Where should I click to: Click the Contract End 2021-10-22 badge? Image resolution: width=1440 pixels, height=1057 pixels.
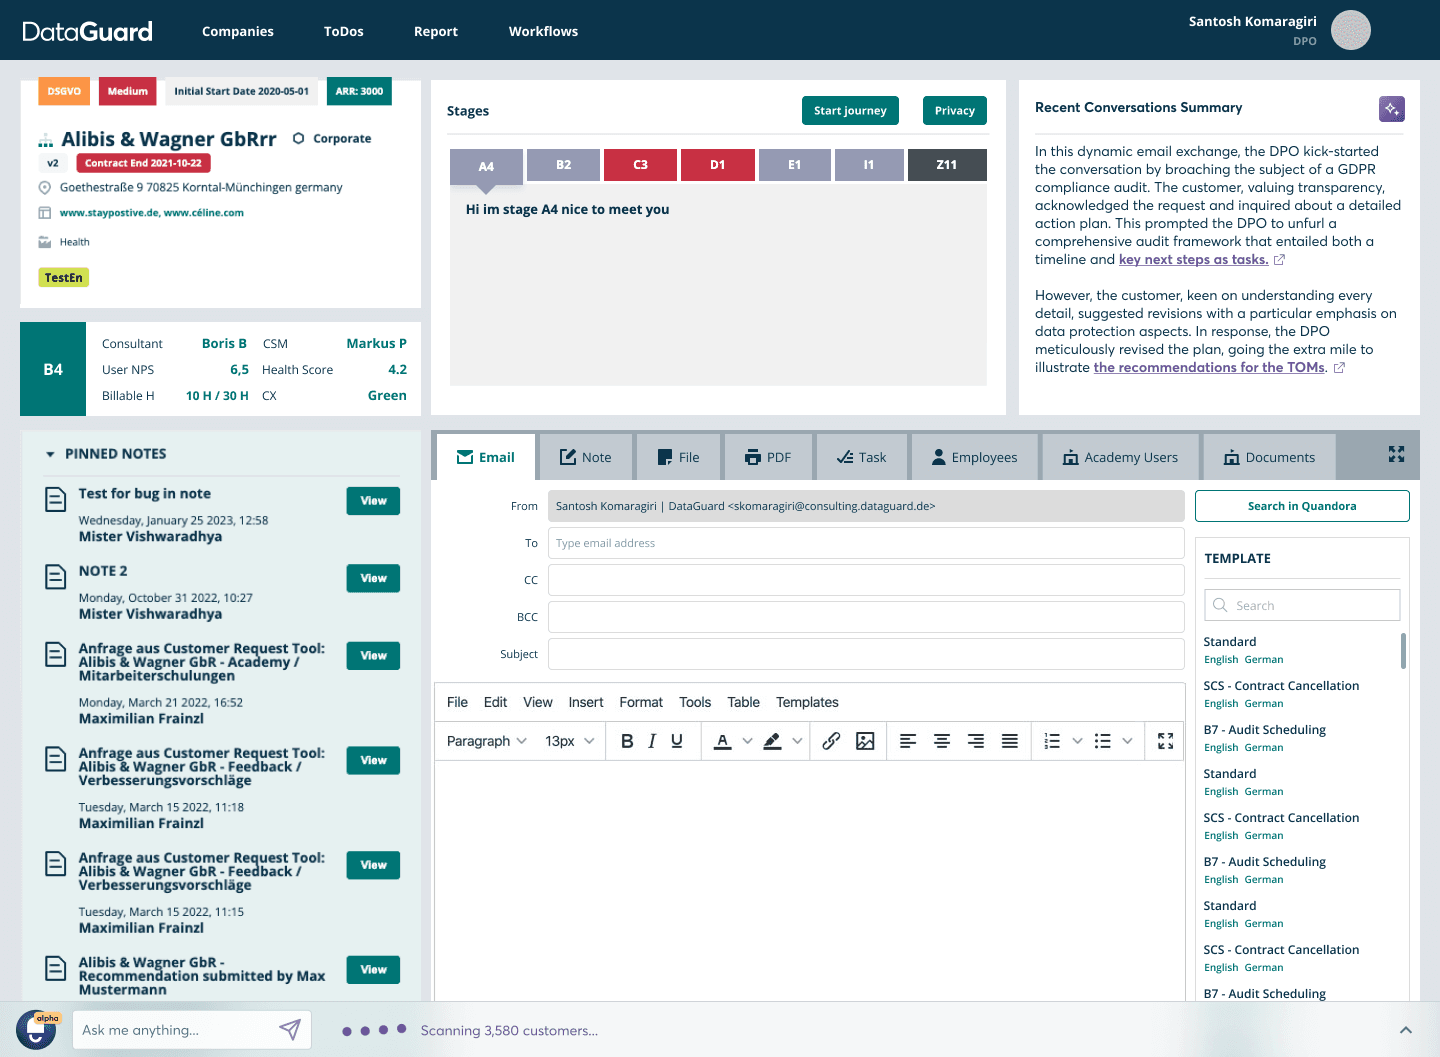tap(143, 163)
